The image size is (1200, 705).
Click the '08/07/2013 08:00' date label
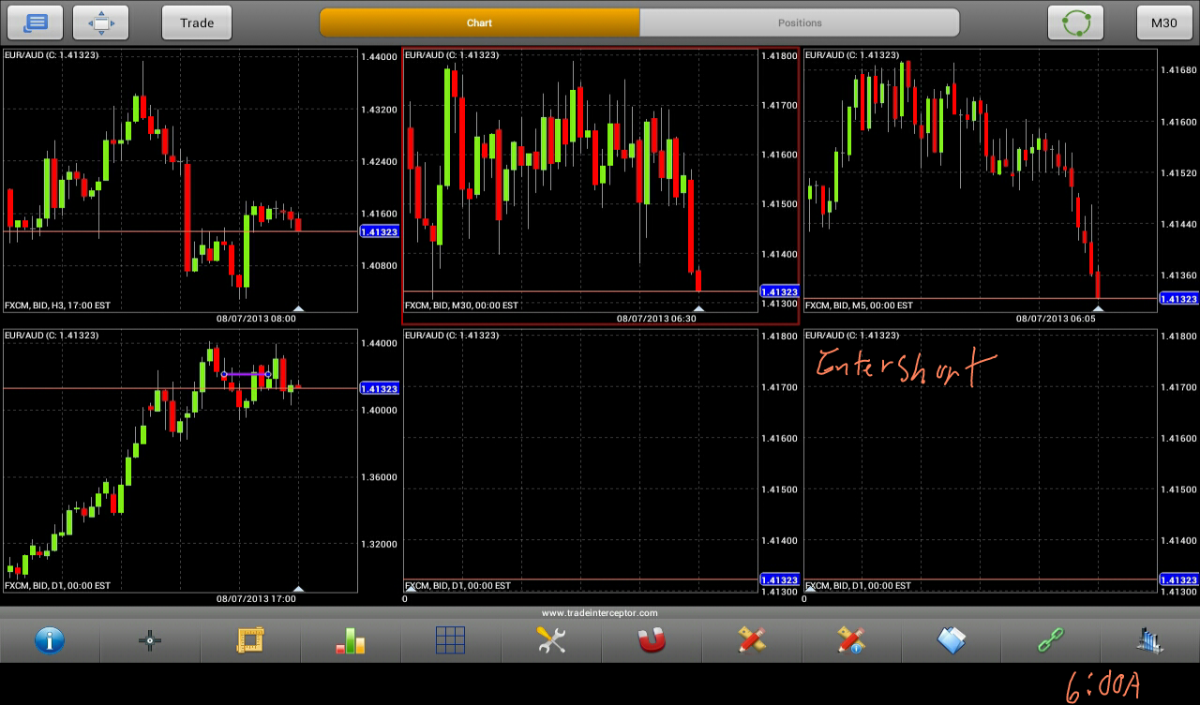256,318
